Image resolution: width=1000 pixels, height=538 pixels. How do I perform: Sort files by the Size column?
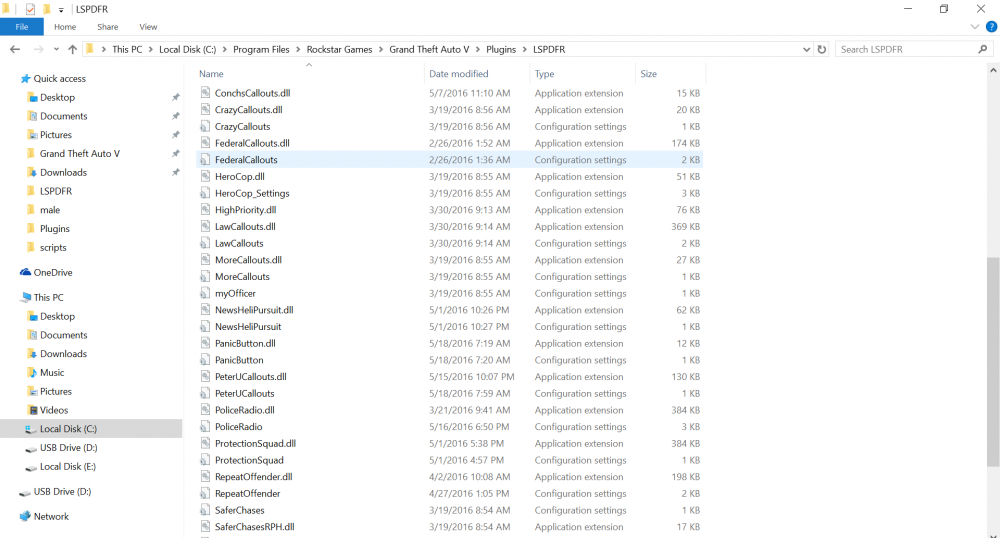click(x=649, y=74)
